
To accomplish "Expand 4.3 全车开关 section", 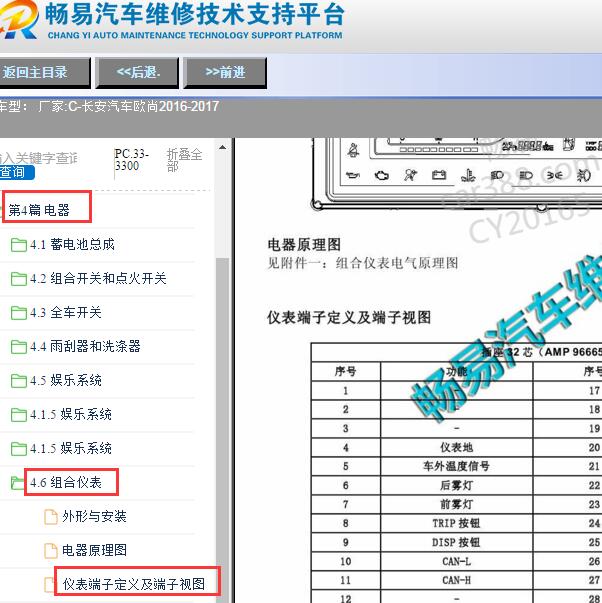I will click(x=66, y=312).
